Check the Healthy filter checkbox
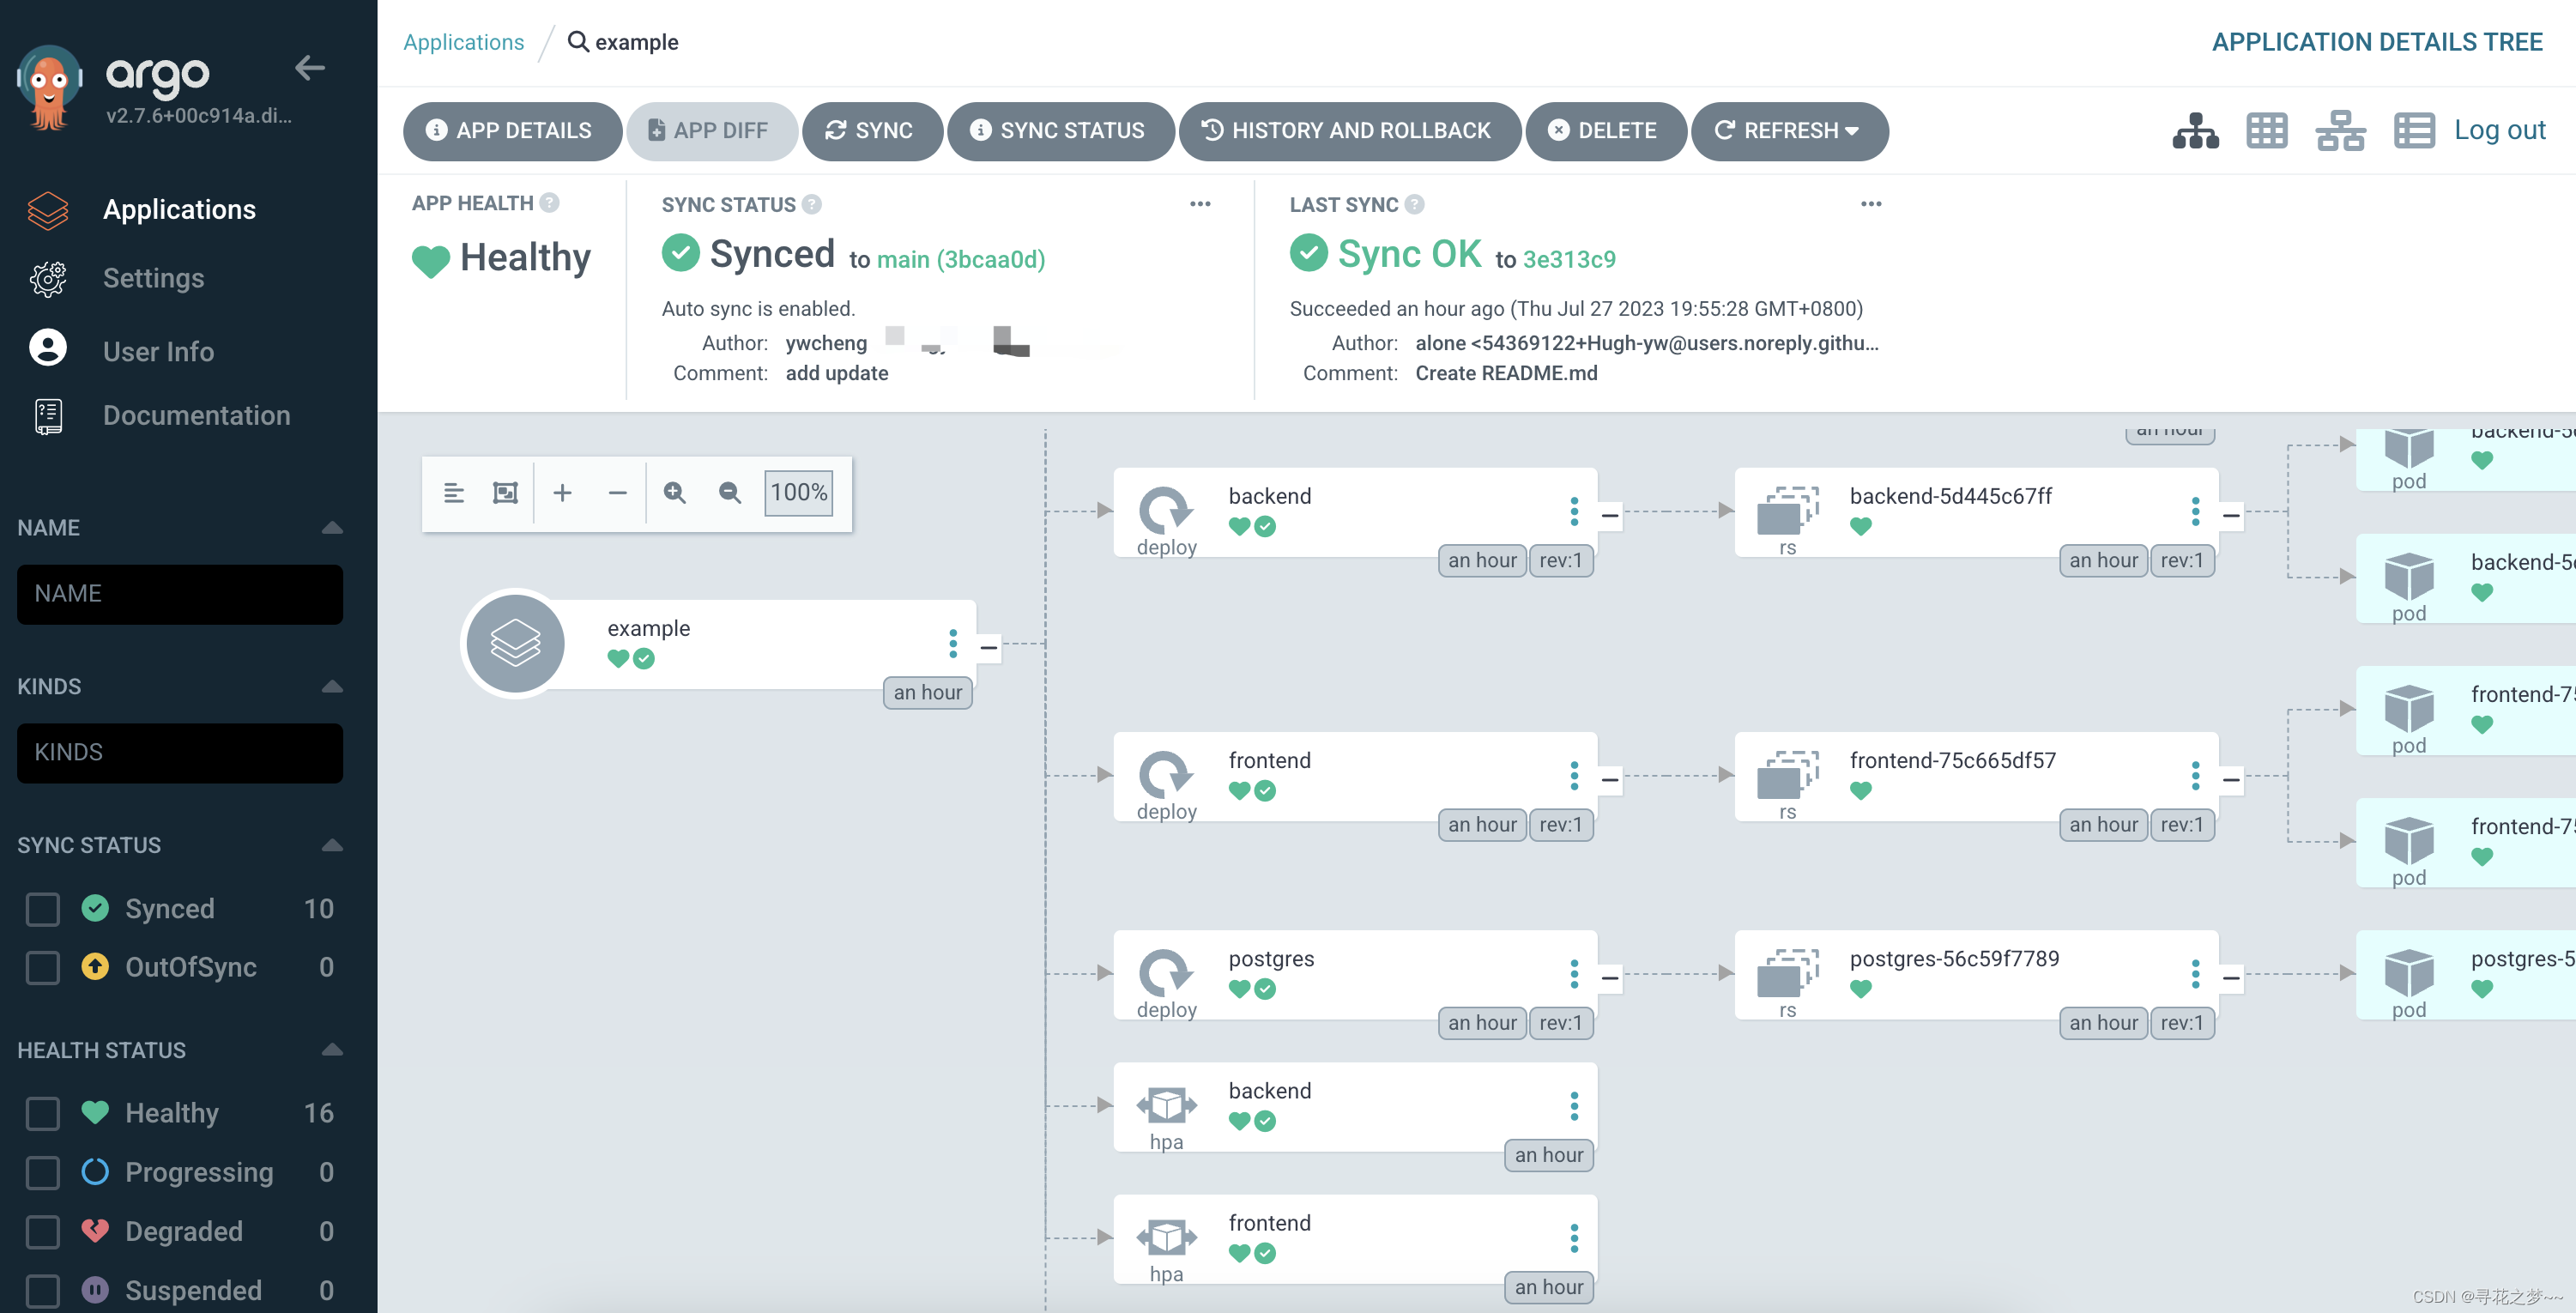The height and width of the screenshot is (1313, 2576). 42,1114
